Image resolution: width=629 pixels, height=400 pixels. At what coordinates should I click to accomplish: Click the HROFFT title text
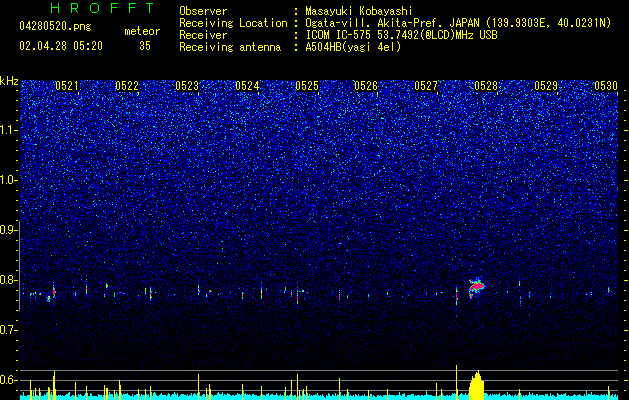click(x=103, y=8)
